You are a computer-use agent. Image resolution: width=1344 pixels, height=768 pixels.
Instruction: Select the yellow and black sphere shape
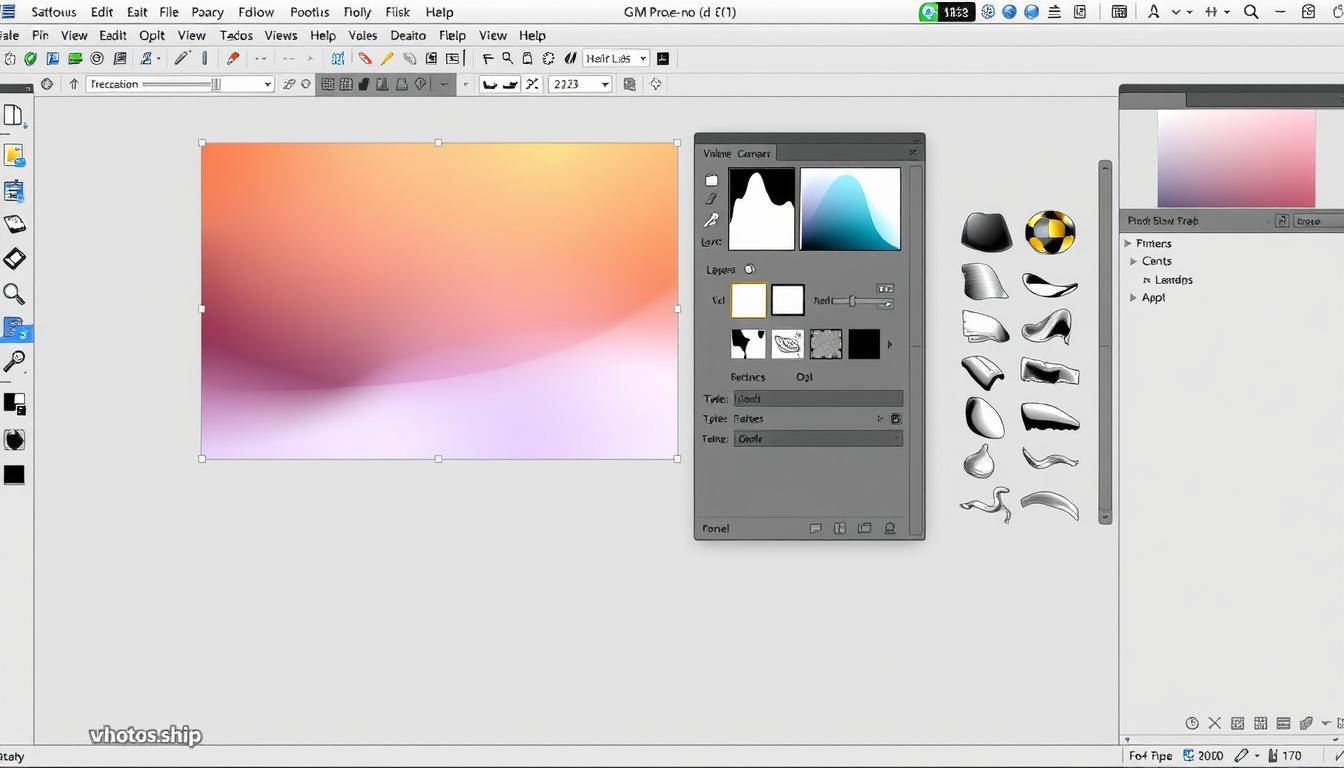click(x=1050, y=232)
